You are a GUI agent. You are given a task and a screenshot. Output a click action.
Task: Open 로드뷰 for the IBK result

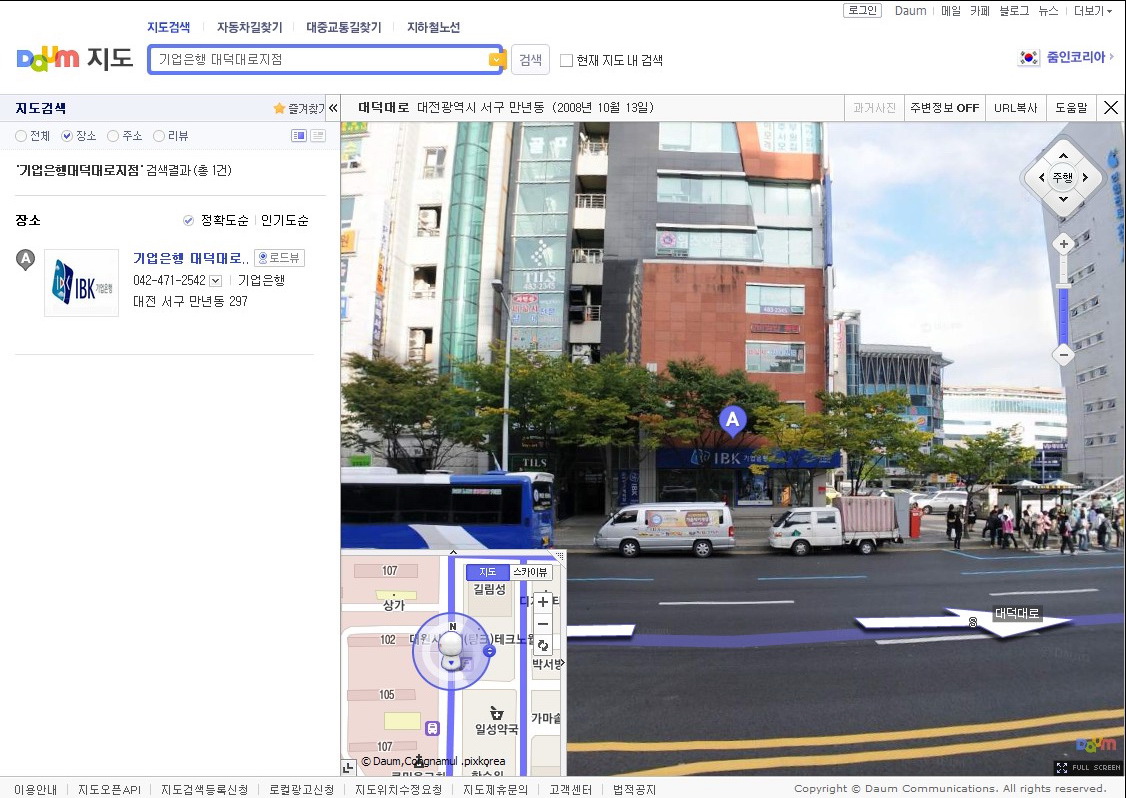click(x=279, y=258)
